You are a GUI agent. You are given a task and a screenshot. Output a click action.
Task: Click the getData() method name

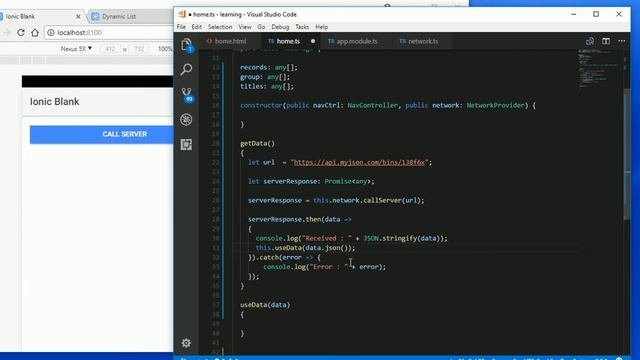258,143
